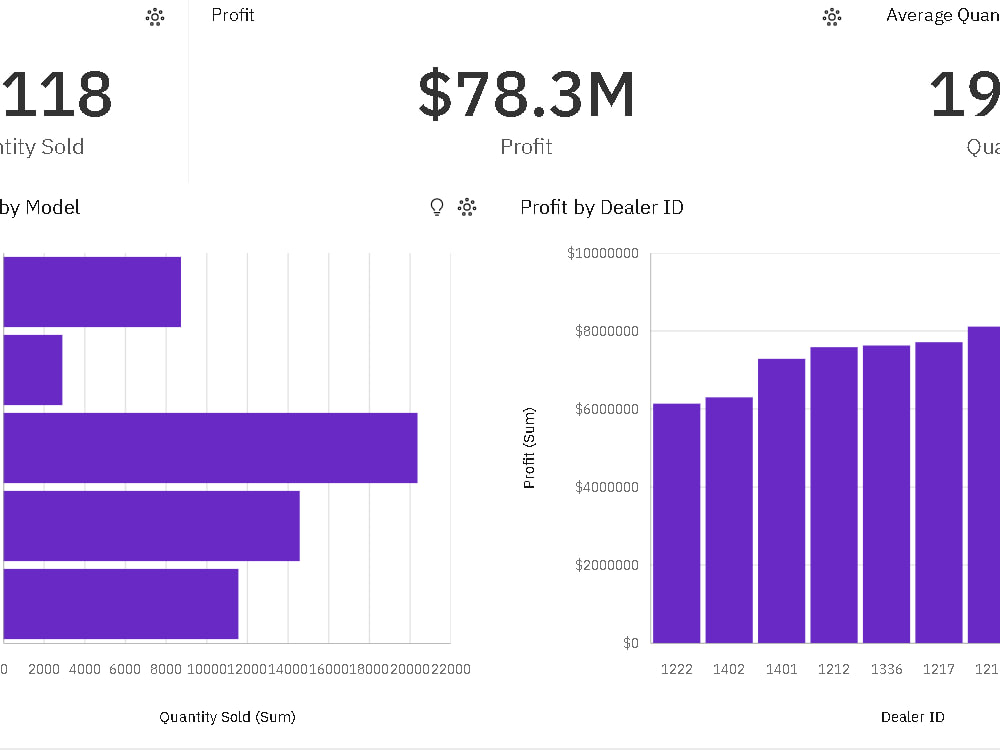Screen dimensions: 1000x750
Task: Click the shortest bar in Quantity Sold by Model
Action: click(30, 369)
